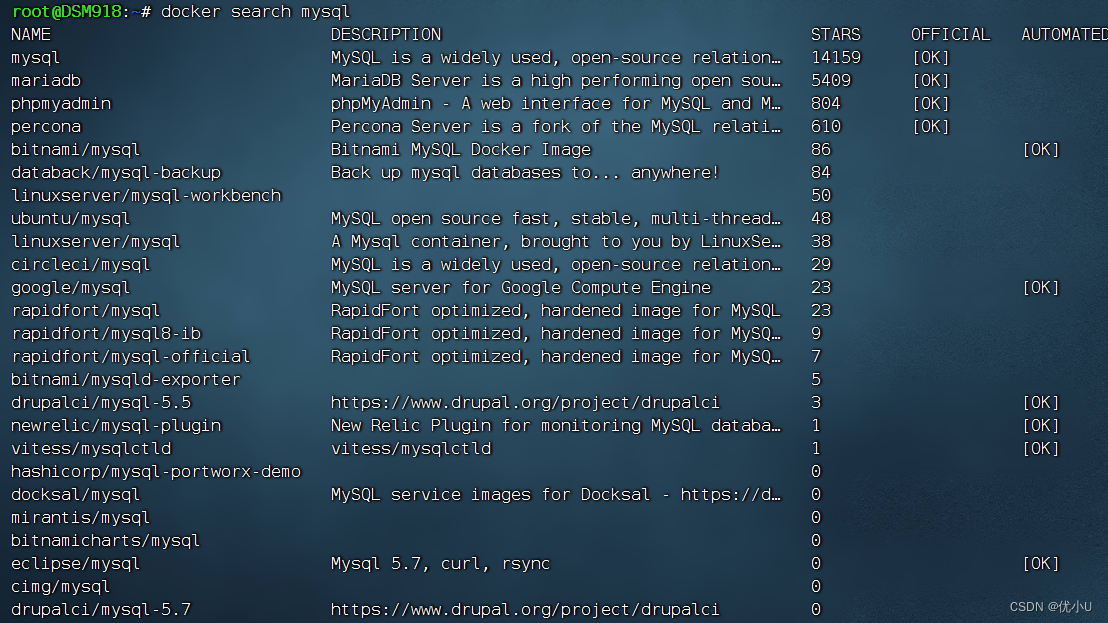
Task: Select 'MySQL service images for Docksal' description
Action: [x=556, y=494]
